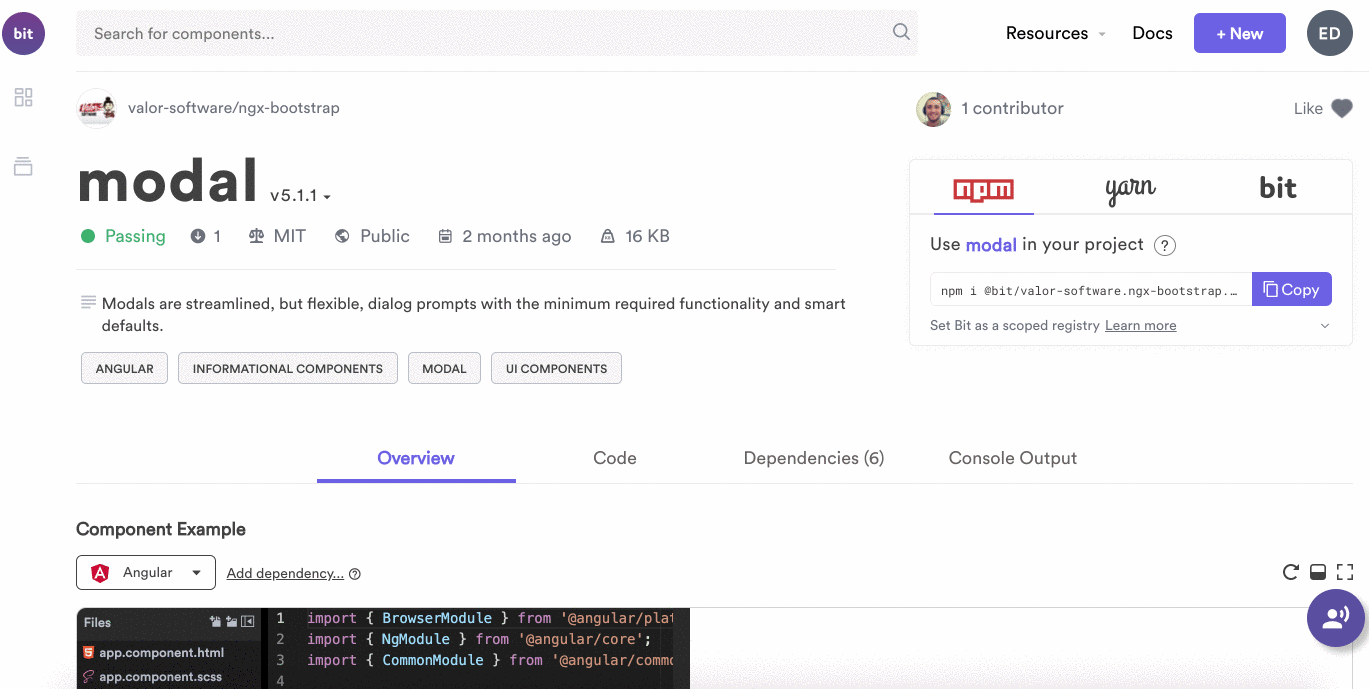Open the floating support chat button
This screenshot has width=1369, height=689.
pyautogui.click(x=1336, y=618)
